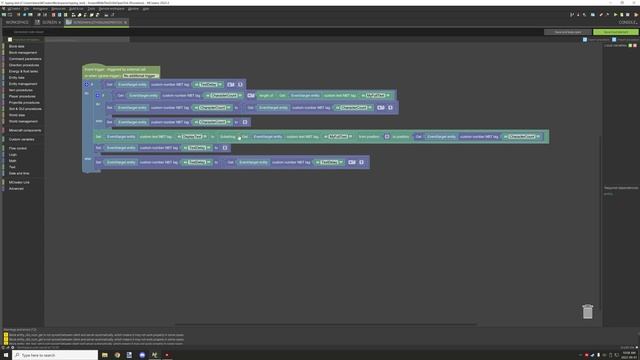Open the Build & run menu
This screenshot has width=640, height=360.
point(76,9)
